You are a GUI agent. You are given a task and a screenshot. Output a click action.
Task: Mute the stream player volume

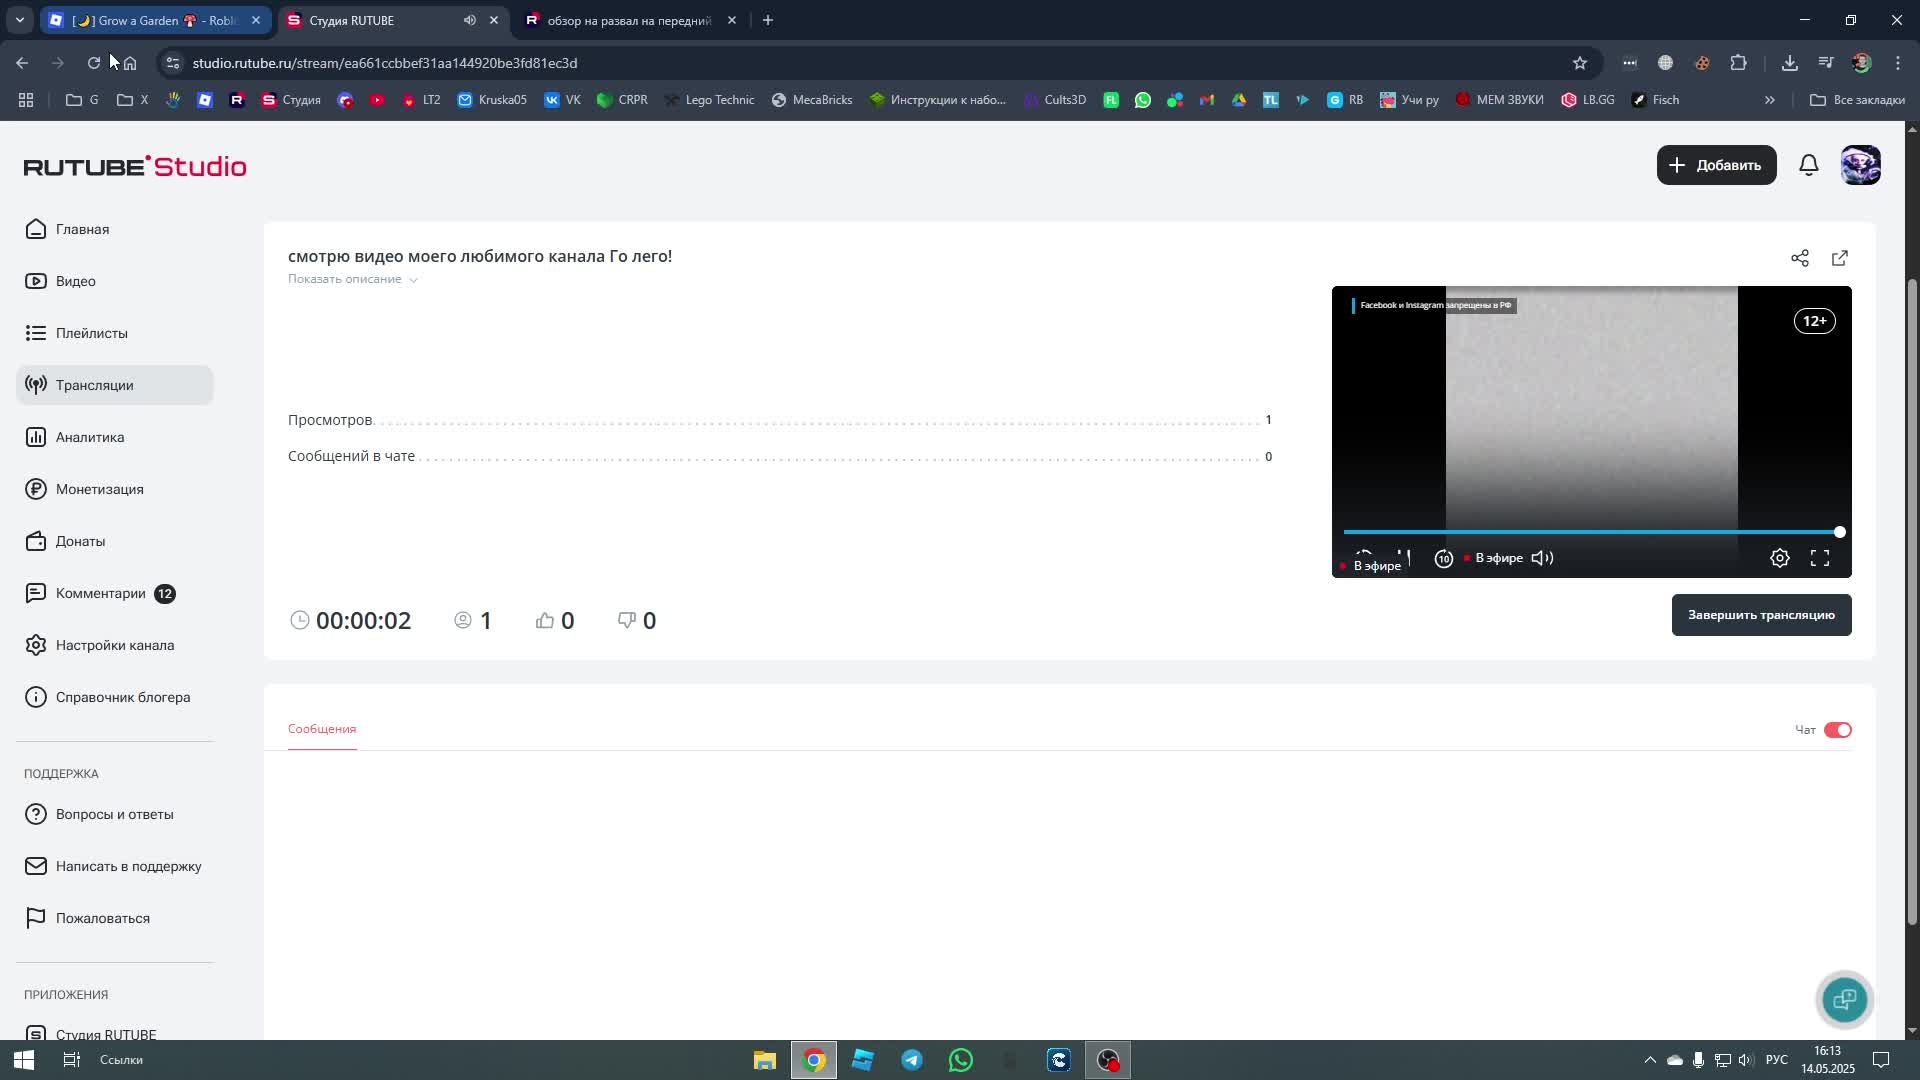pyautogui.click(x=1542, y=559)
